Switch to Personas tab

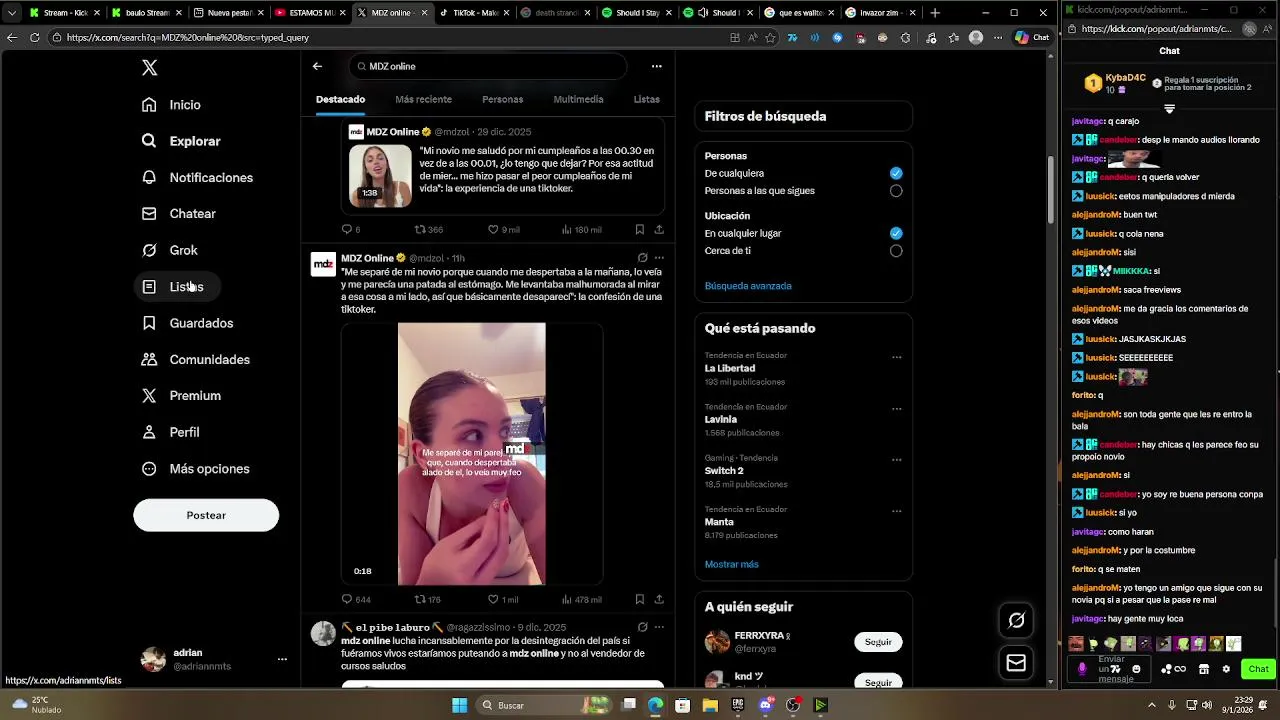click(x=502, y=99)
